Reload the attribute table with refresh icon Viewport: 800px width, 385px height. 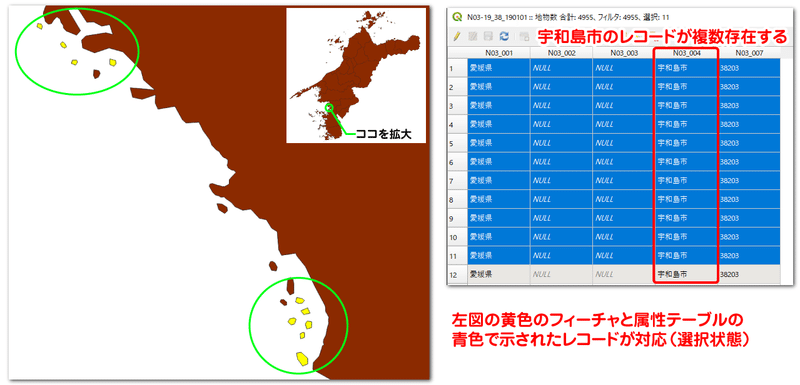504,36
